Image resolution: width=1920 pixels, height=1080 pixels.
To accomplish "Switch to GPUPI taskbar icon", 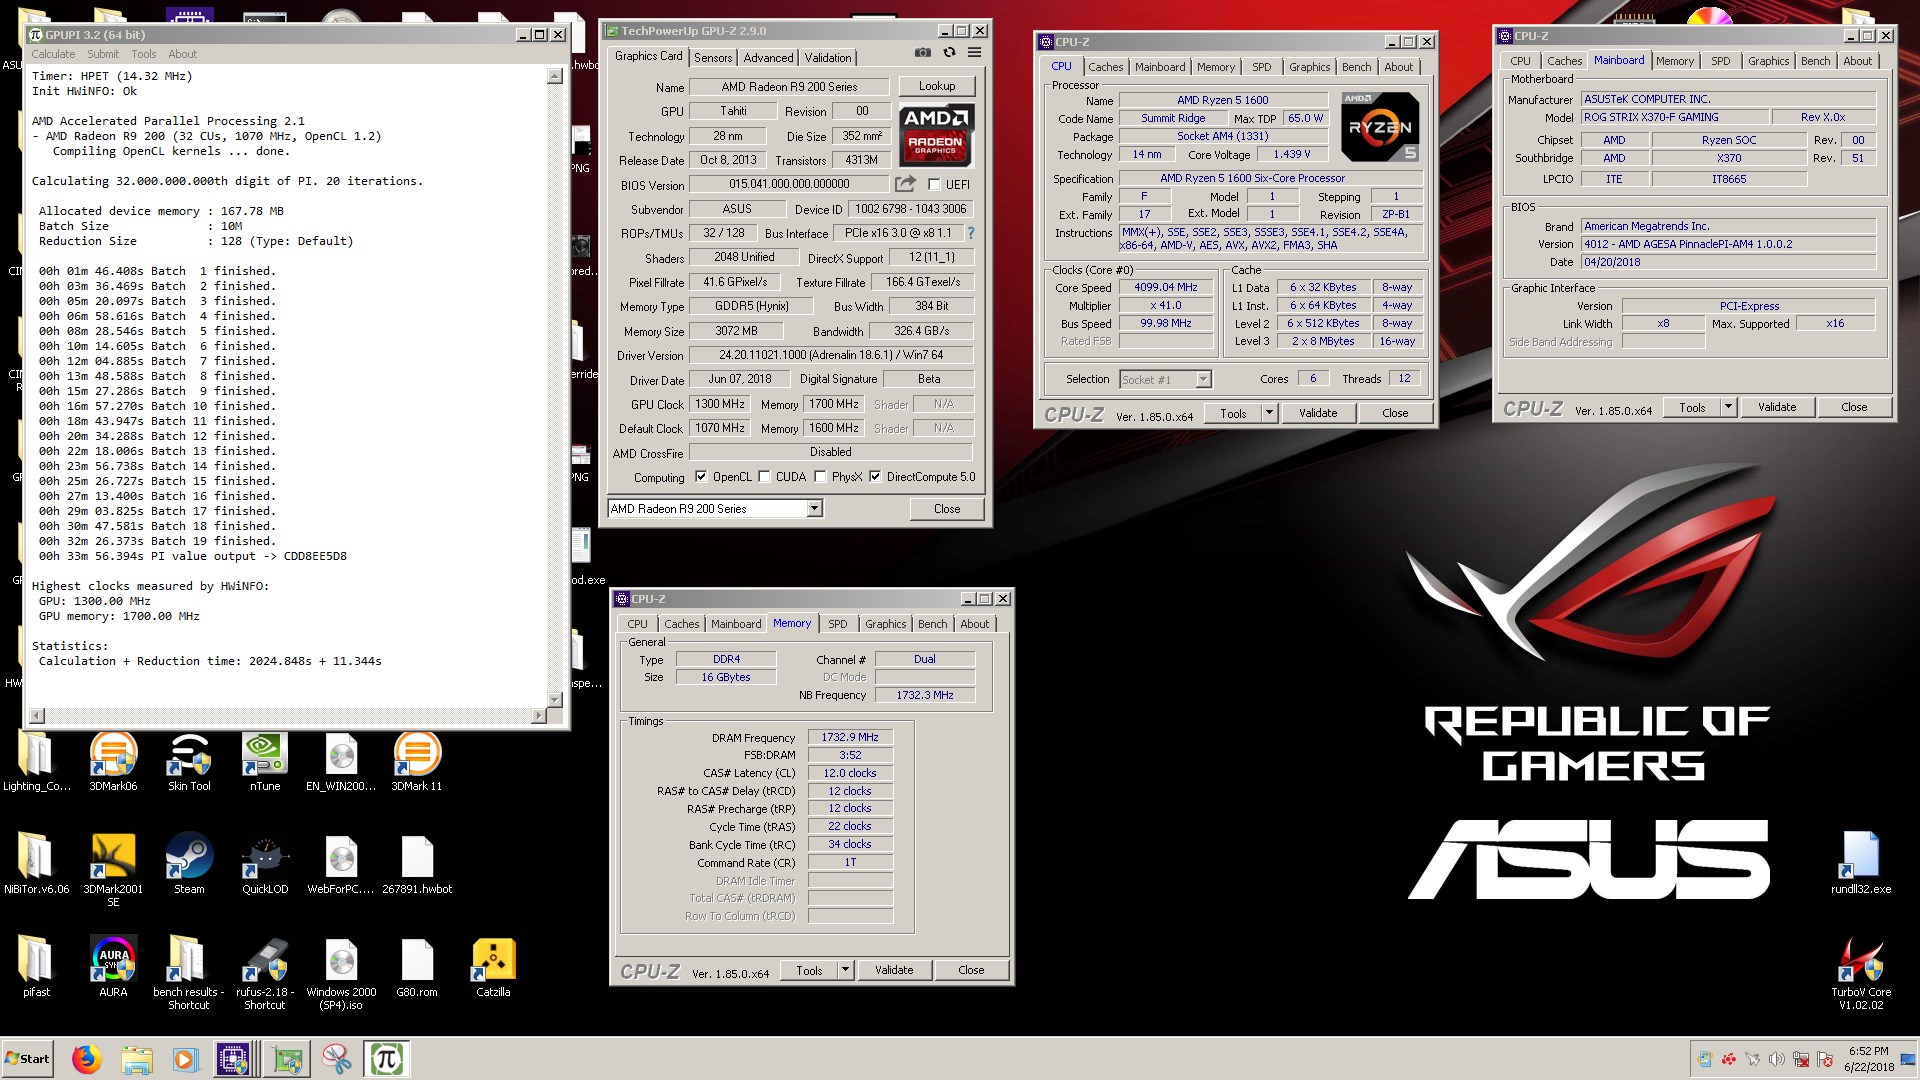I will click(386, 1059).
